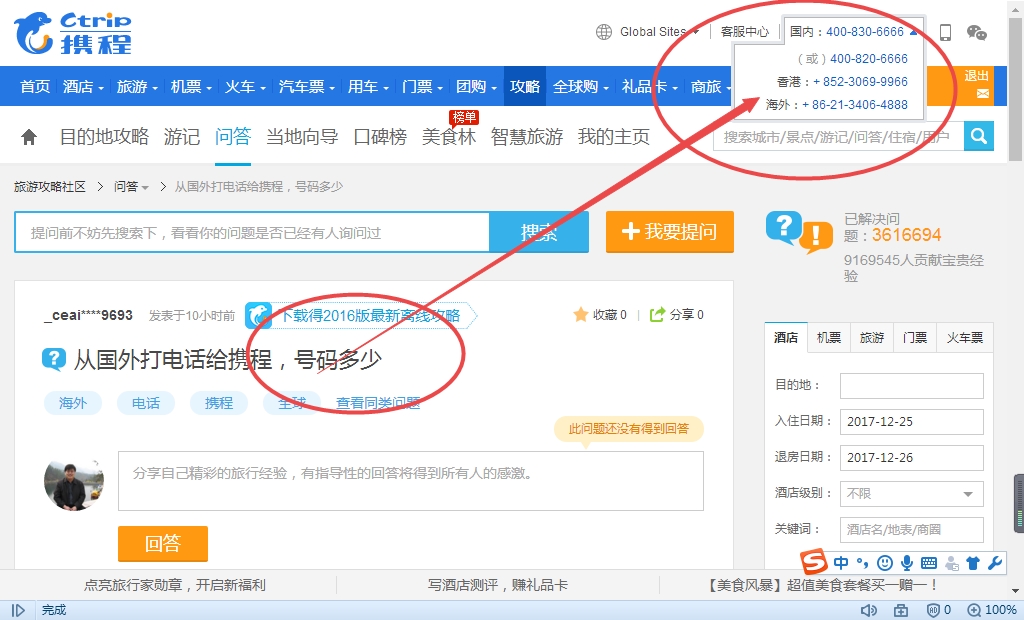The image size is (1024, 620).
Task: Open the 游记 community tab
Action: coord(182,137)
